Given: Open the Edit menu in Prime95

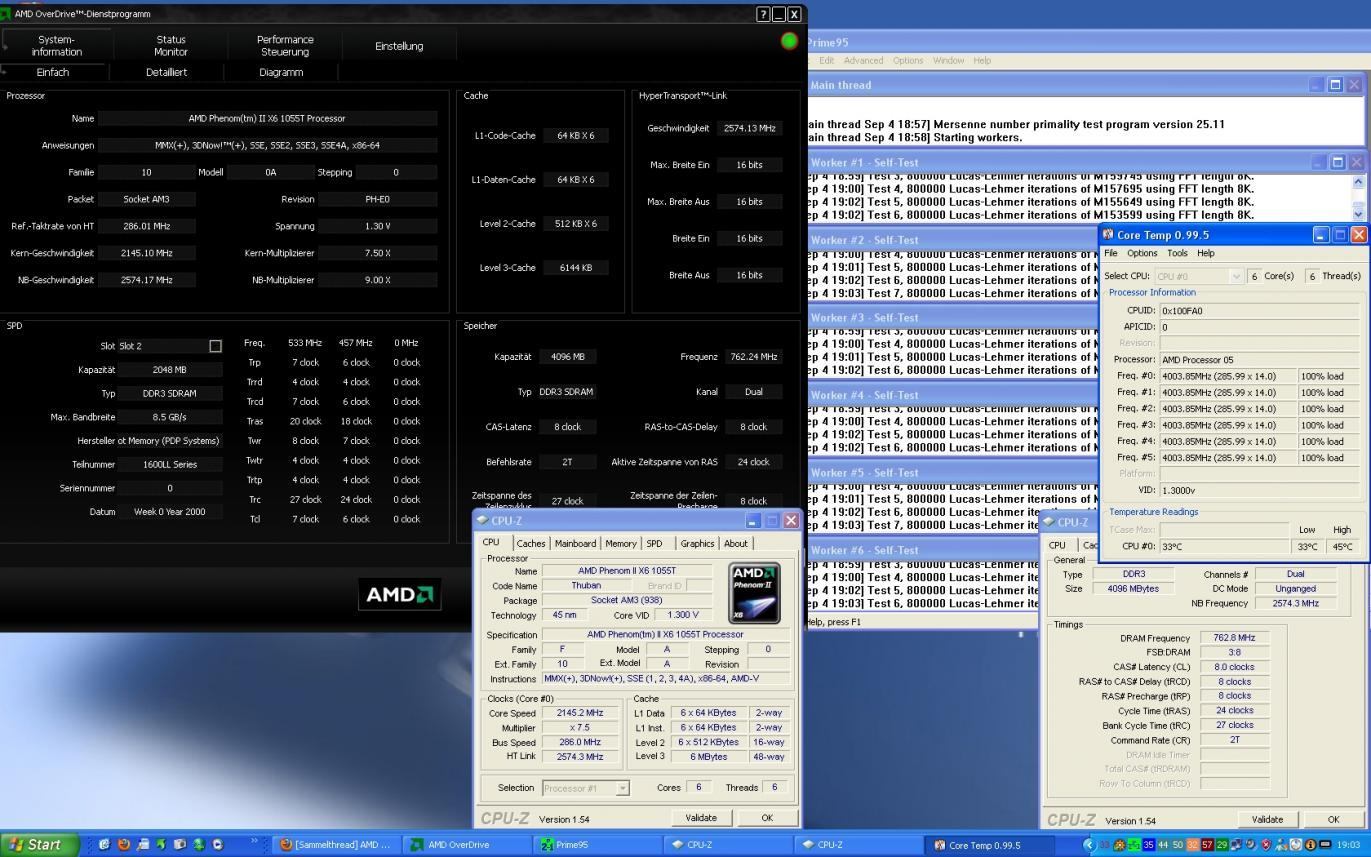Looking at the screenshot, I should pyautogui.click(x=827, y=61).
